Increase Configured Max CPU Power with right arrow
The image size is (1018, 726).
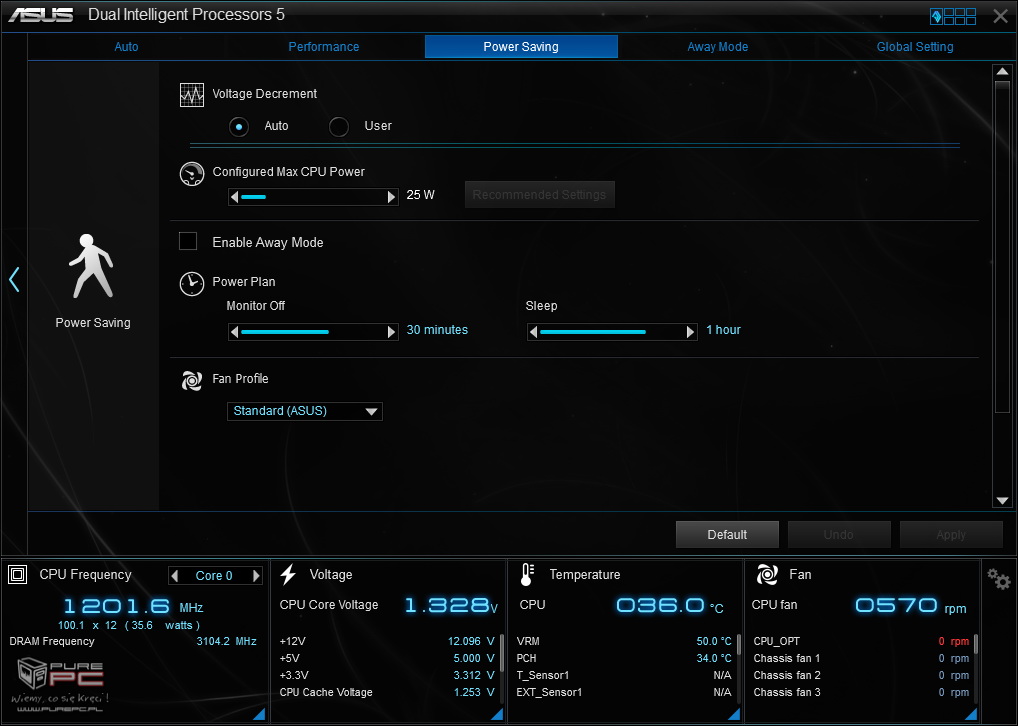click(391, 197)
